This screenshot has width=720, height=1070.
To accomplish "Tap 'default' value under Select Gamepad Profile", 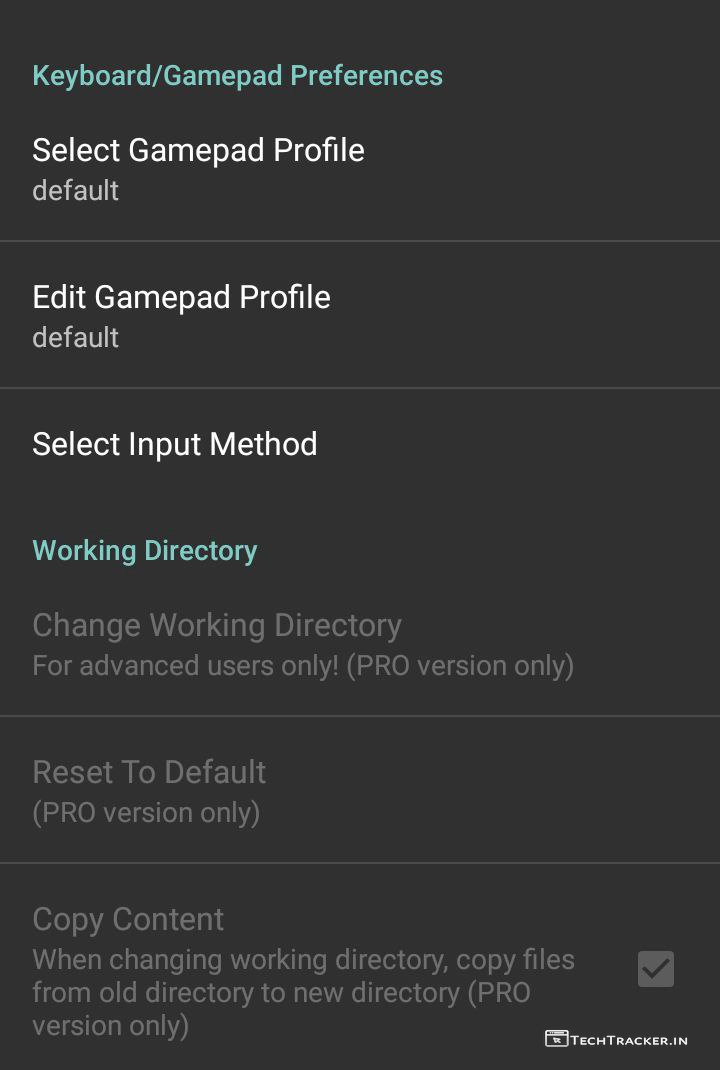I will click(x=75, y=191).
